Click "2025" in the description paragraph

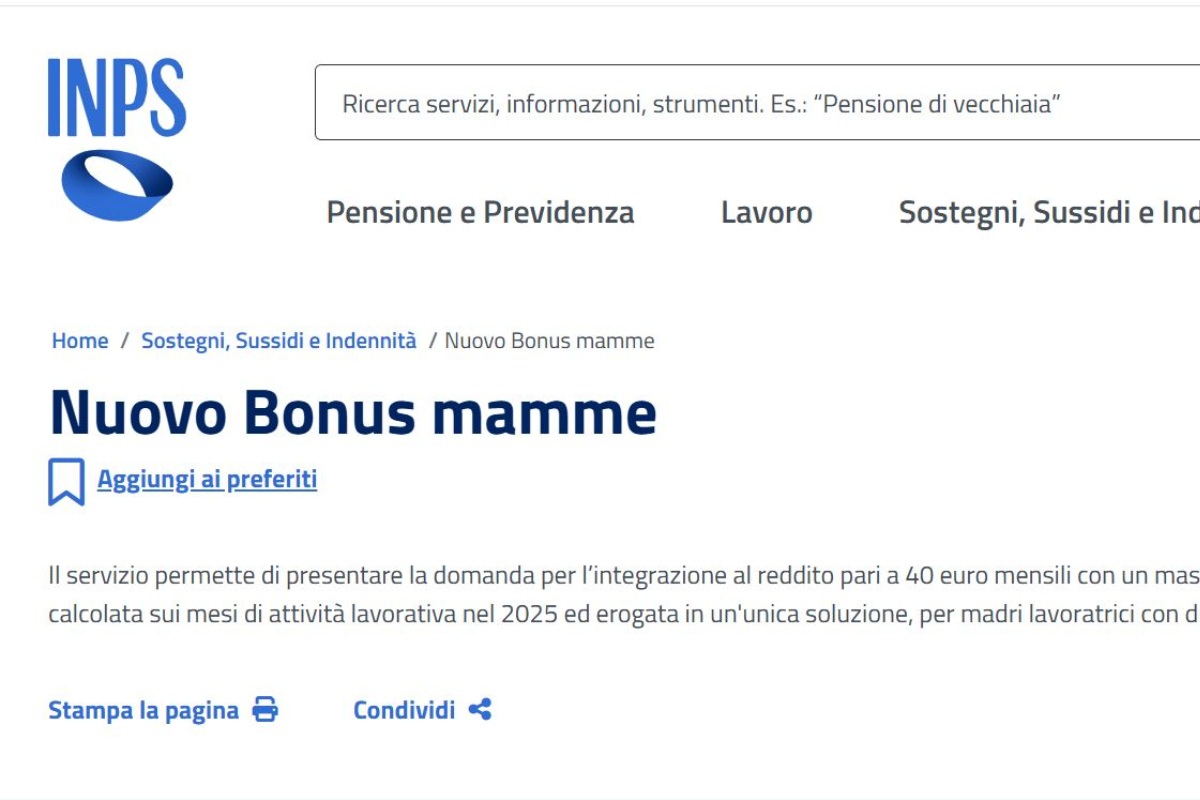(x=529, y=614)
